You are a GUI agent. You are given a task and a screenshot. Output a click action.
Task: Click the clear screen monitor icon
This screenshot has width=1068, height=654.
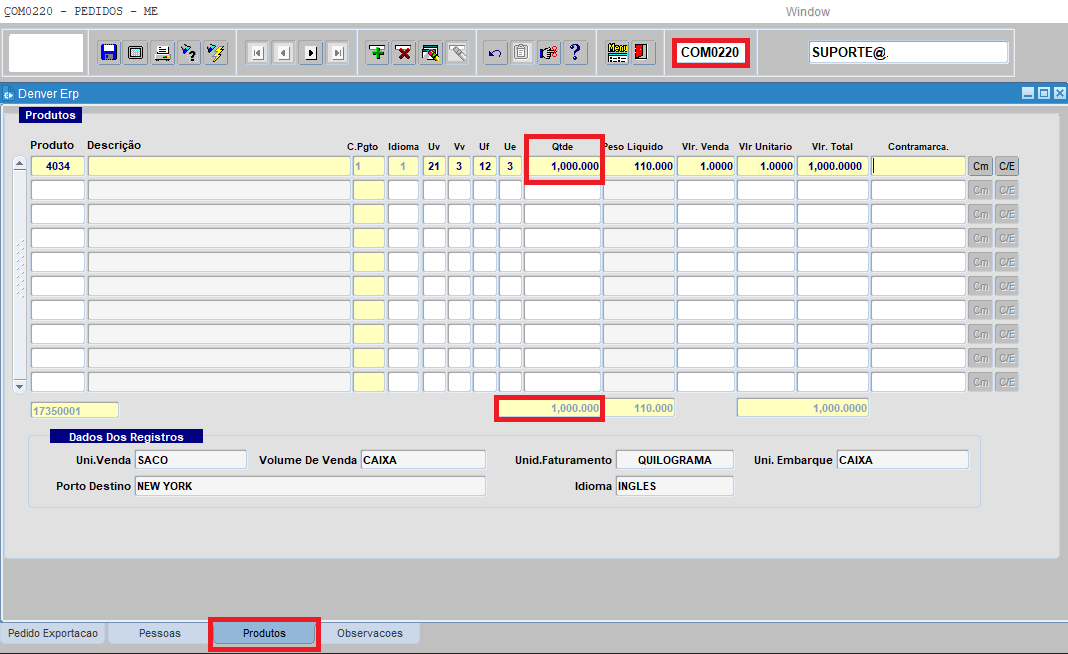click(x=136, y=52)
